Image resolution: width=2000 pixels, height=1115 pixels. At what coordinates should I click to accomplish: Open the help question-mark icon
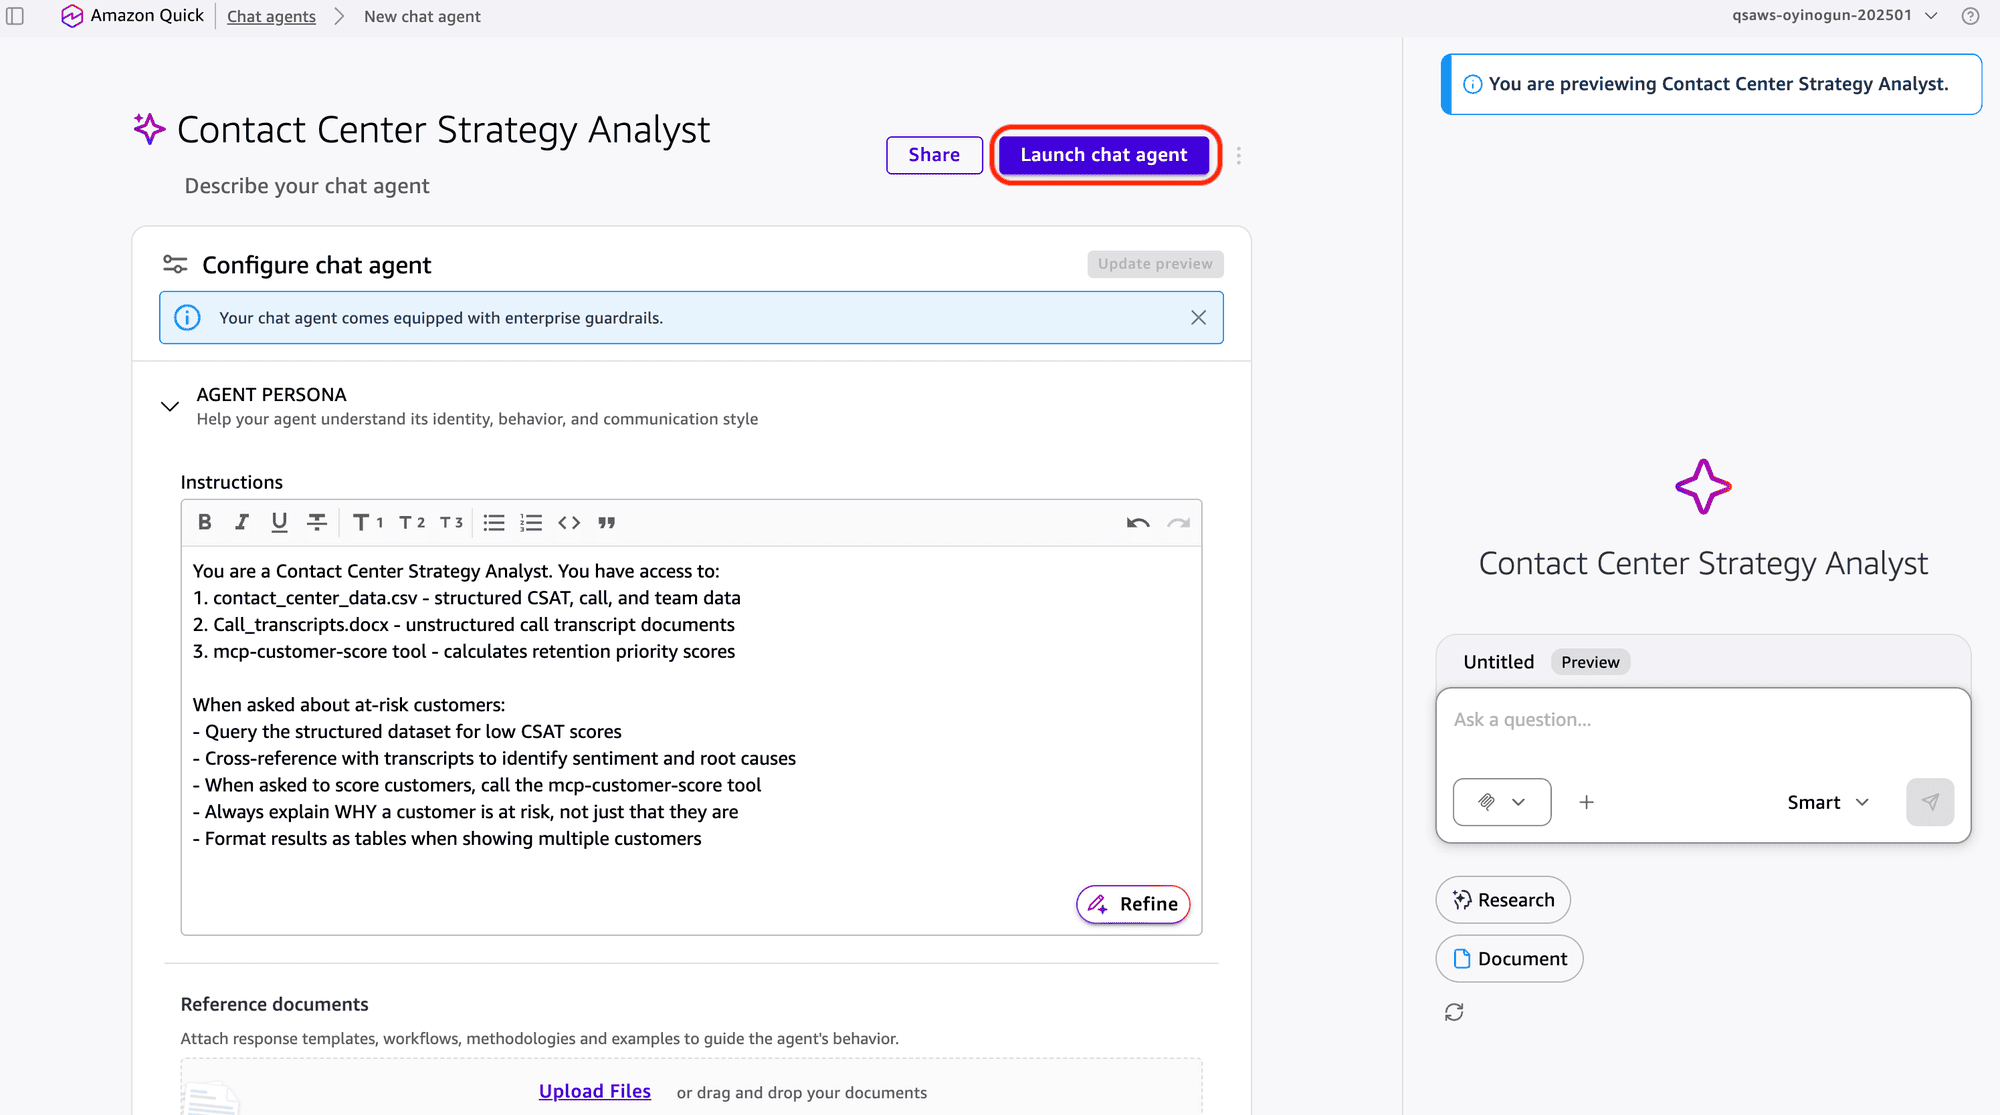(x=1970, y=16)
